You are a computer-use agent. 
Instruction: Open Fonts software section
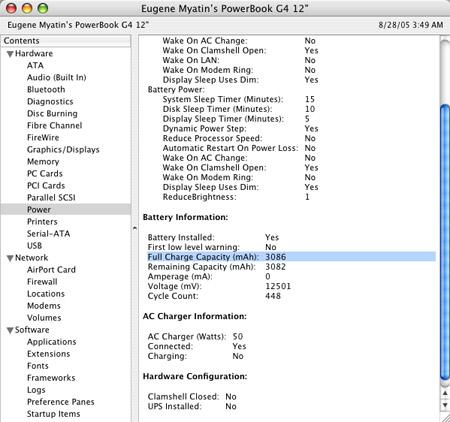point(38,366)
